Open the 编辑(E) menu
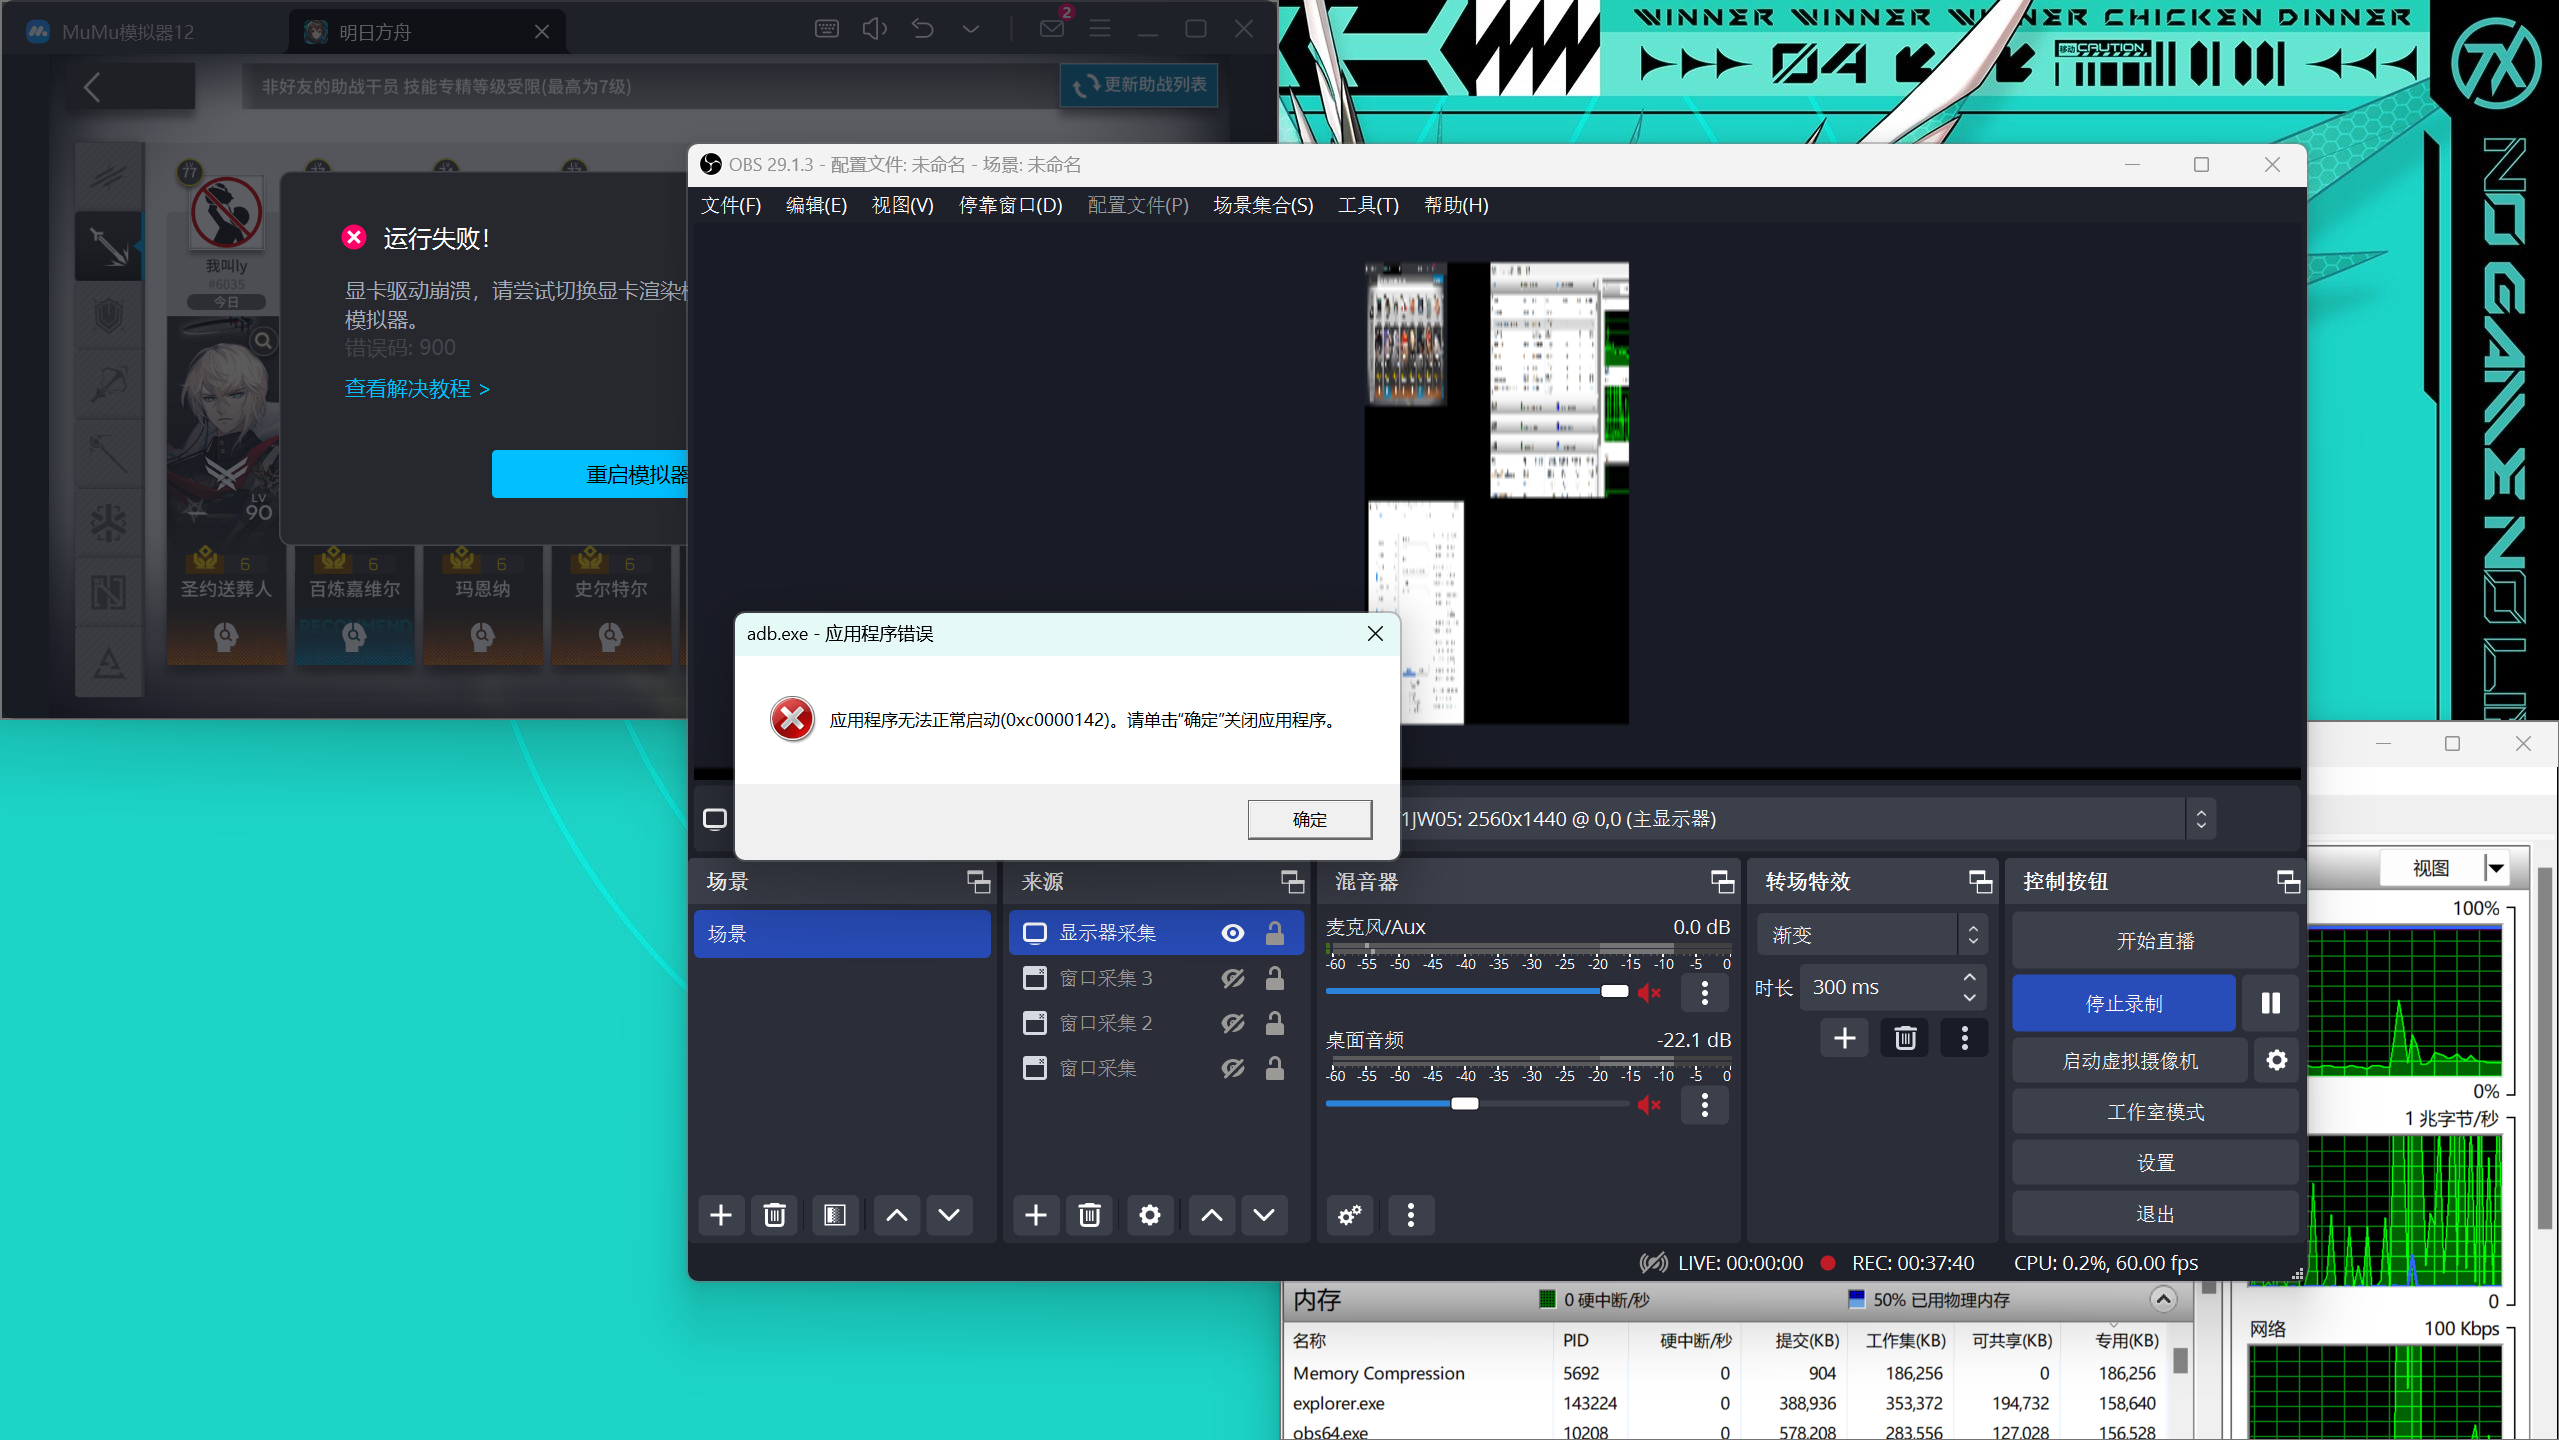The width and height of the screenshot is (2559, 1440). [x=816, y=205]
